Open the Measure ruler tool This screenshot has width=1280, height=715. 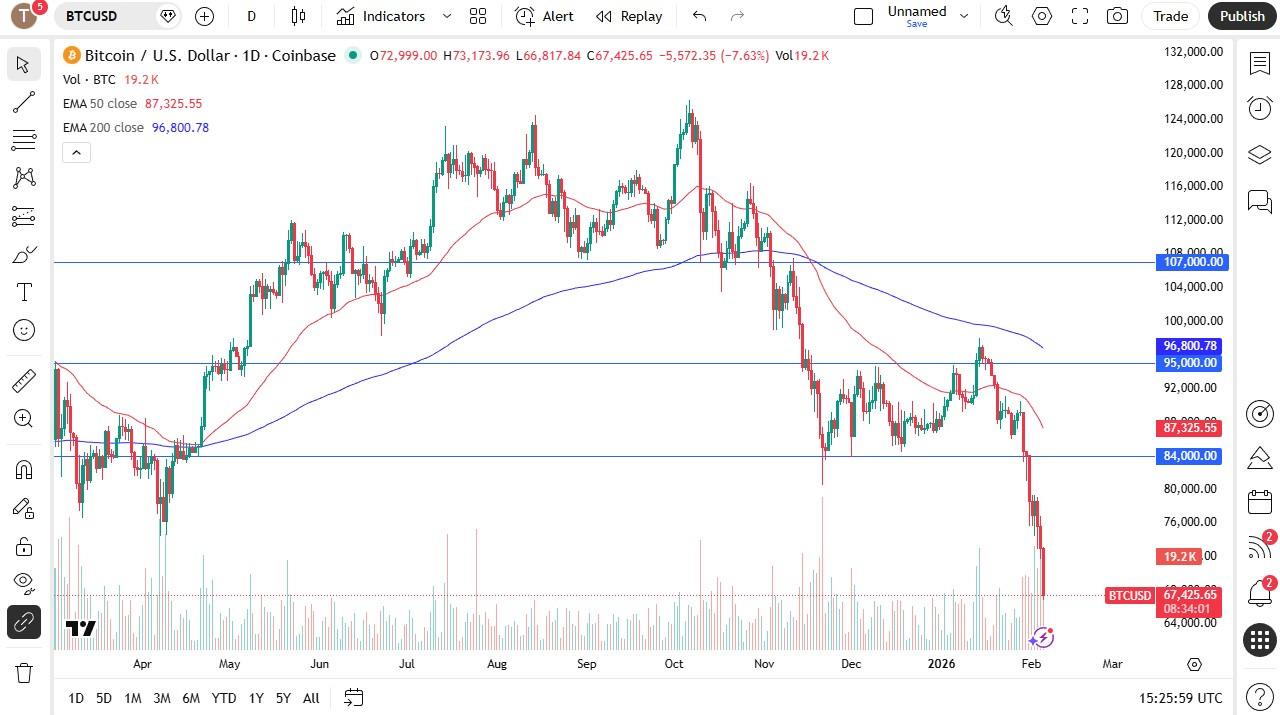pos(23,380)
